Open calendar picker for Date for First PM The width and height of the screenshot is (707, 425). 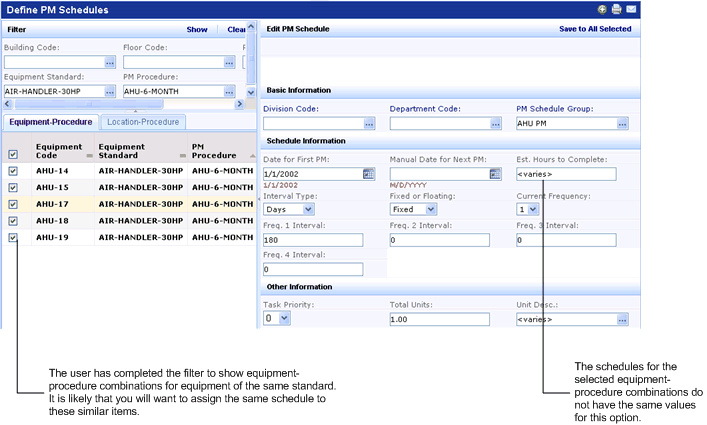(368, 174)
